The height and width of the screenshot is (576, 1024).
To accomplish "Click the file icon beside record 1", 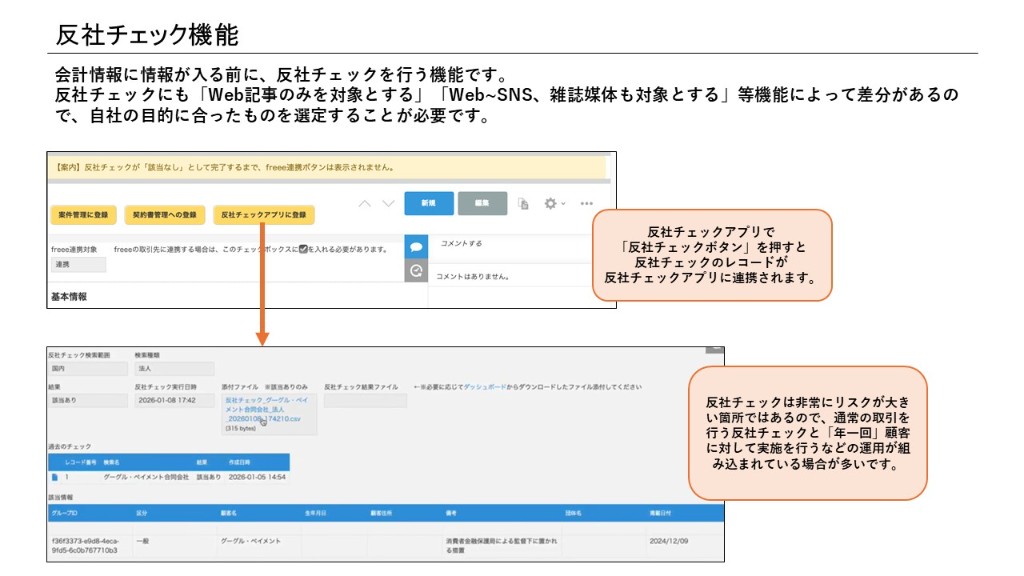I will [56, 477].
